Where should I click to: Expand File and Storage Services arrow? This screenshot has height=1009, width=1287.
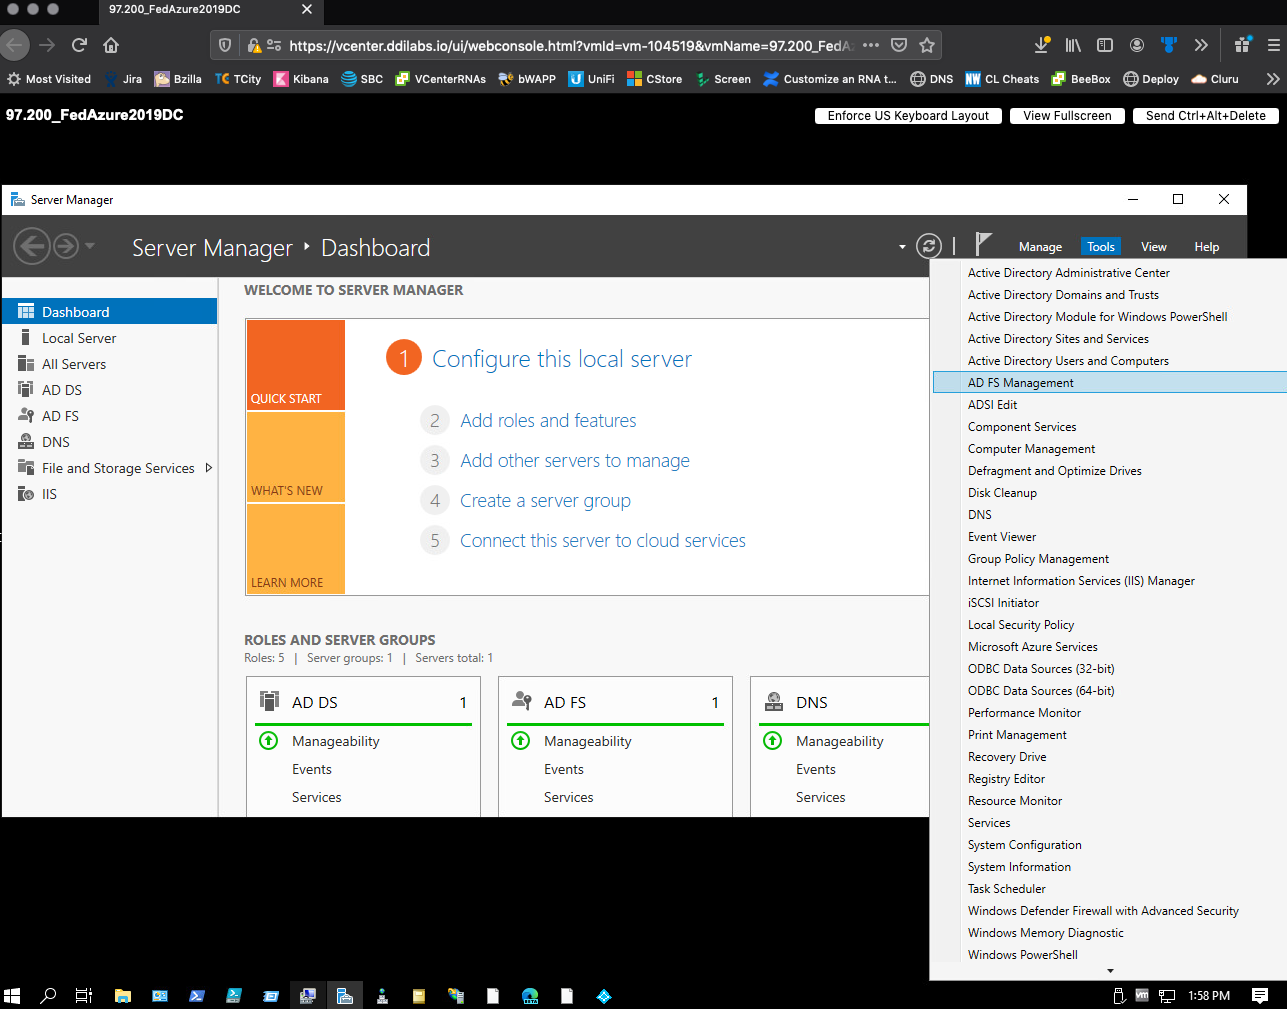click(x=208, y=468)
